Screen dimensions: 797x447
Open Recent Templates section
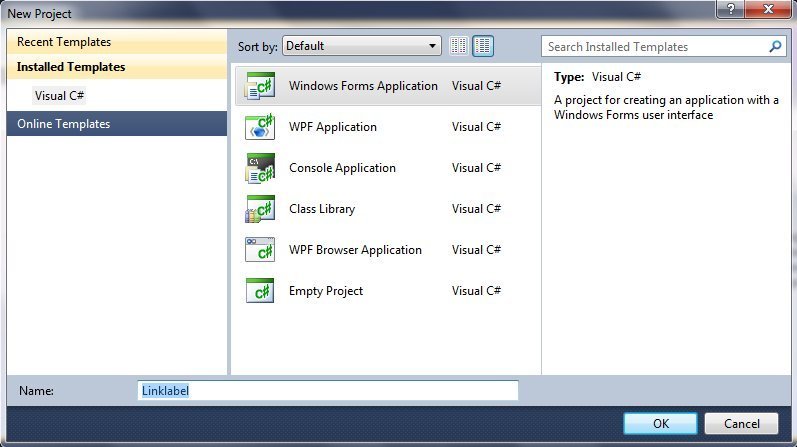click(x=116, y=42)
